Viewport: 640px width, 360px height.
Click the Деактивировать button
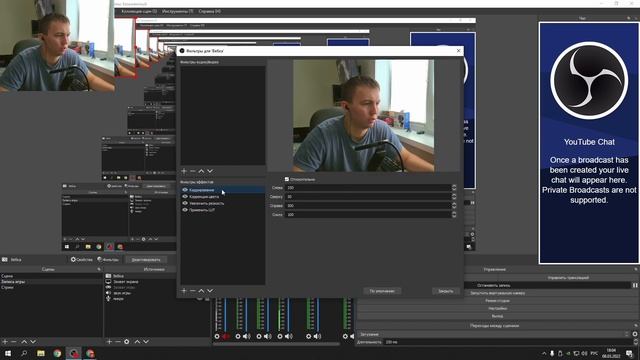click(146, 260)
